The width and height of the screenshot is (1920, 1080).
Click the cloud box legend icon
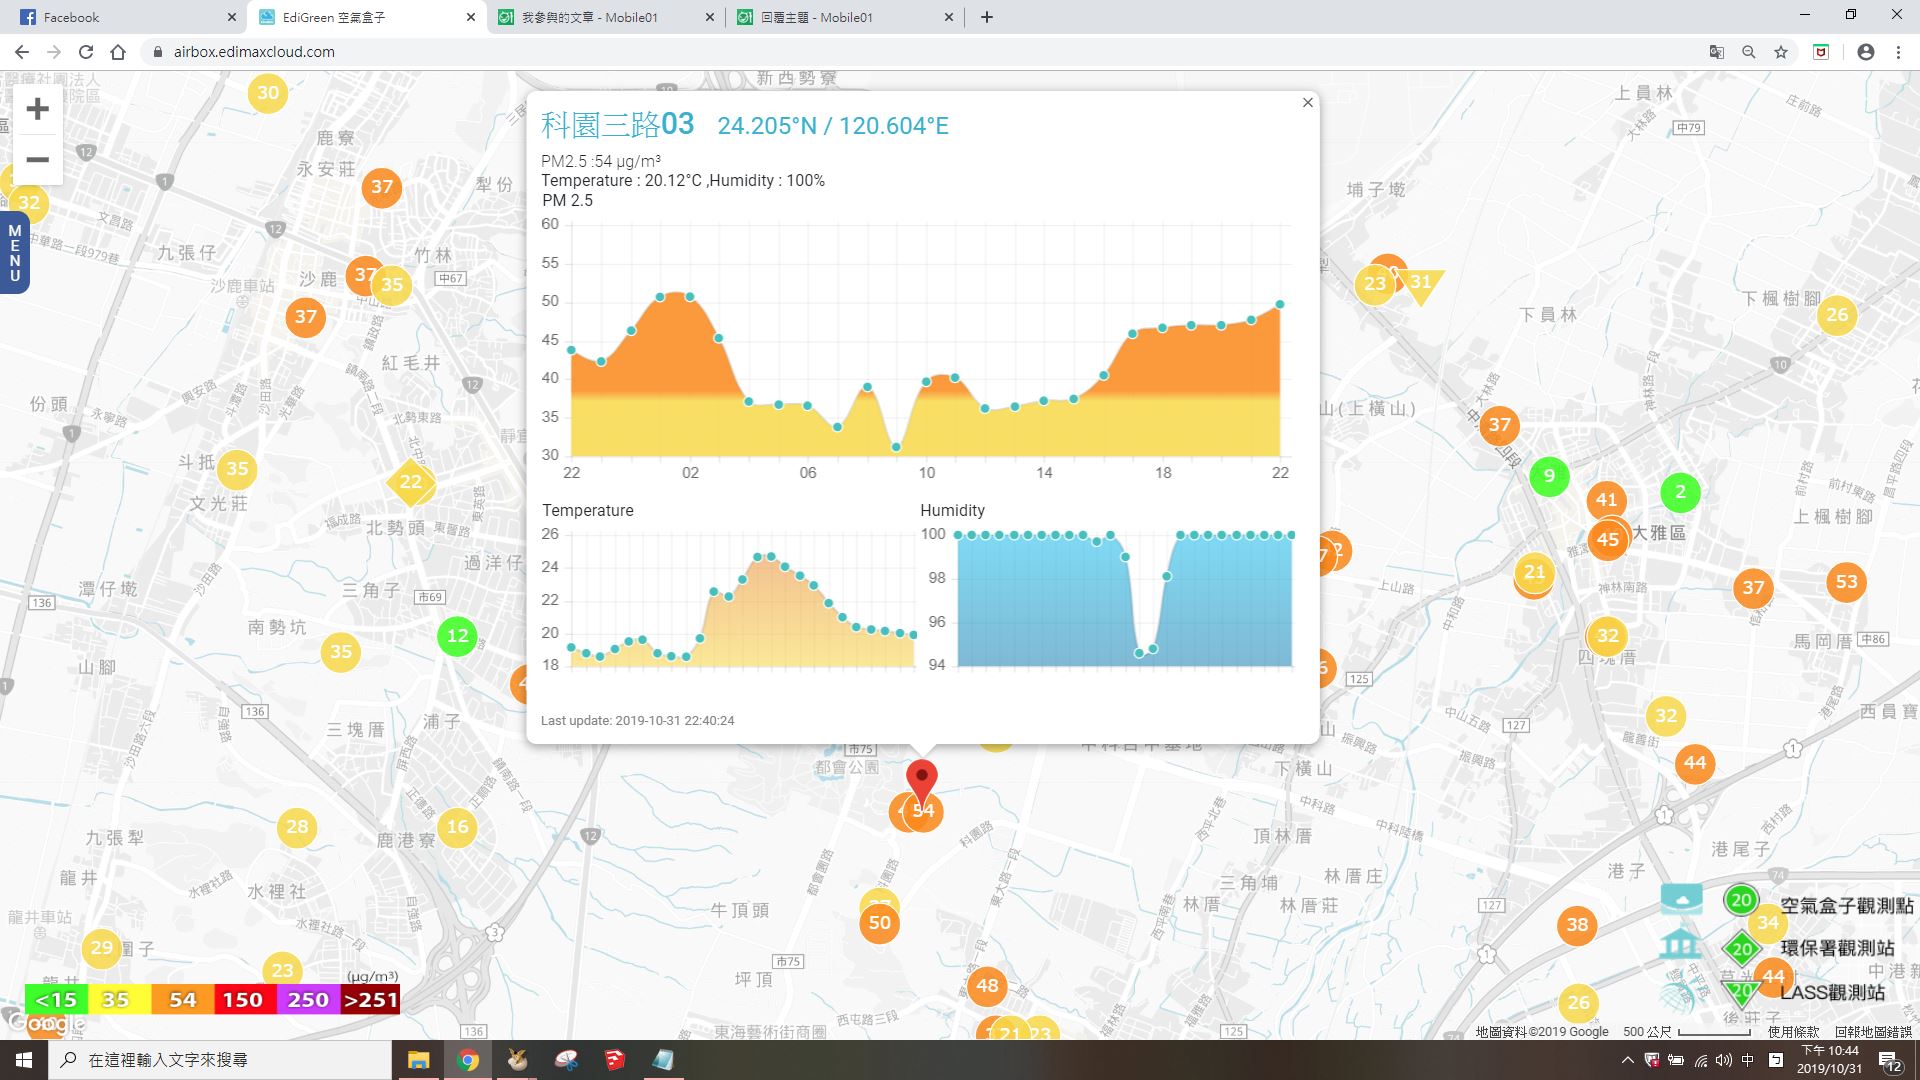pos(1681,899)
